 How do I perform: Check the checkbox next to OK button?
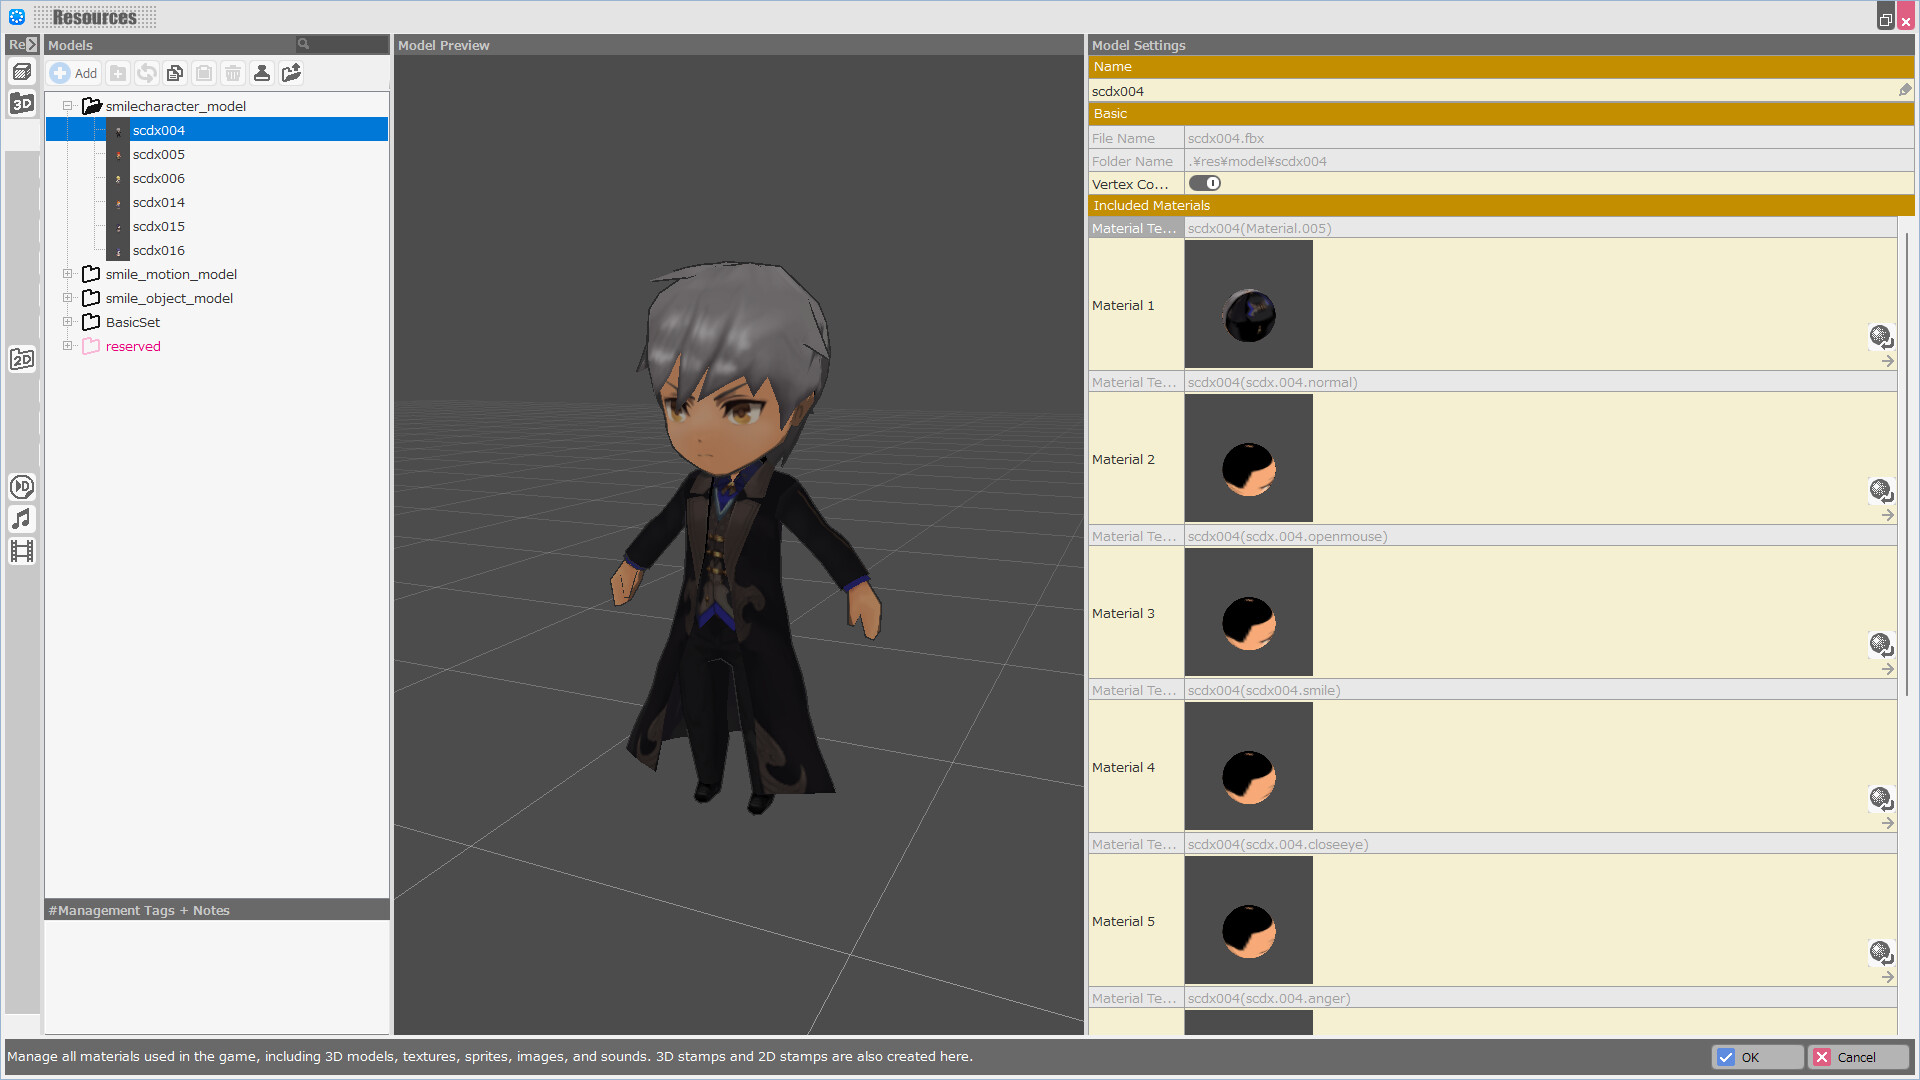[1727, 1057]
